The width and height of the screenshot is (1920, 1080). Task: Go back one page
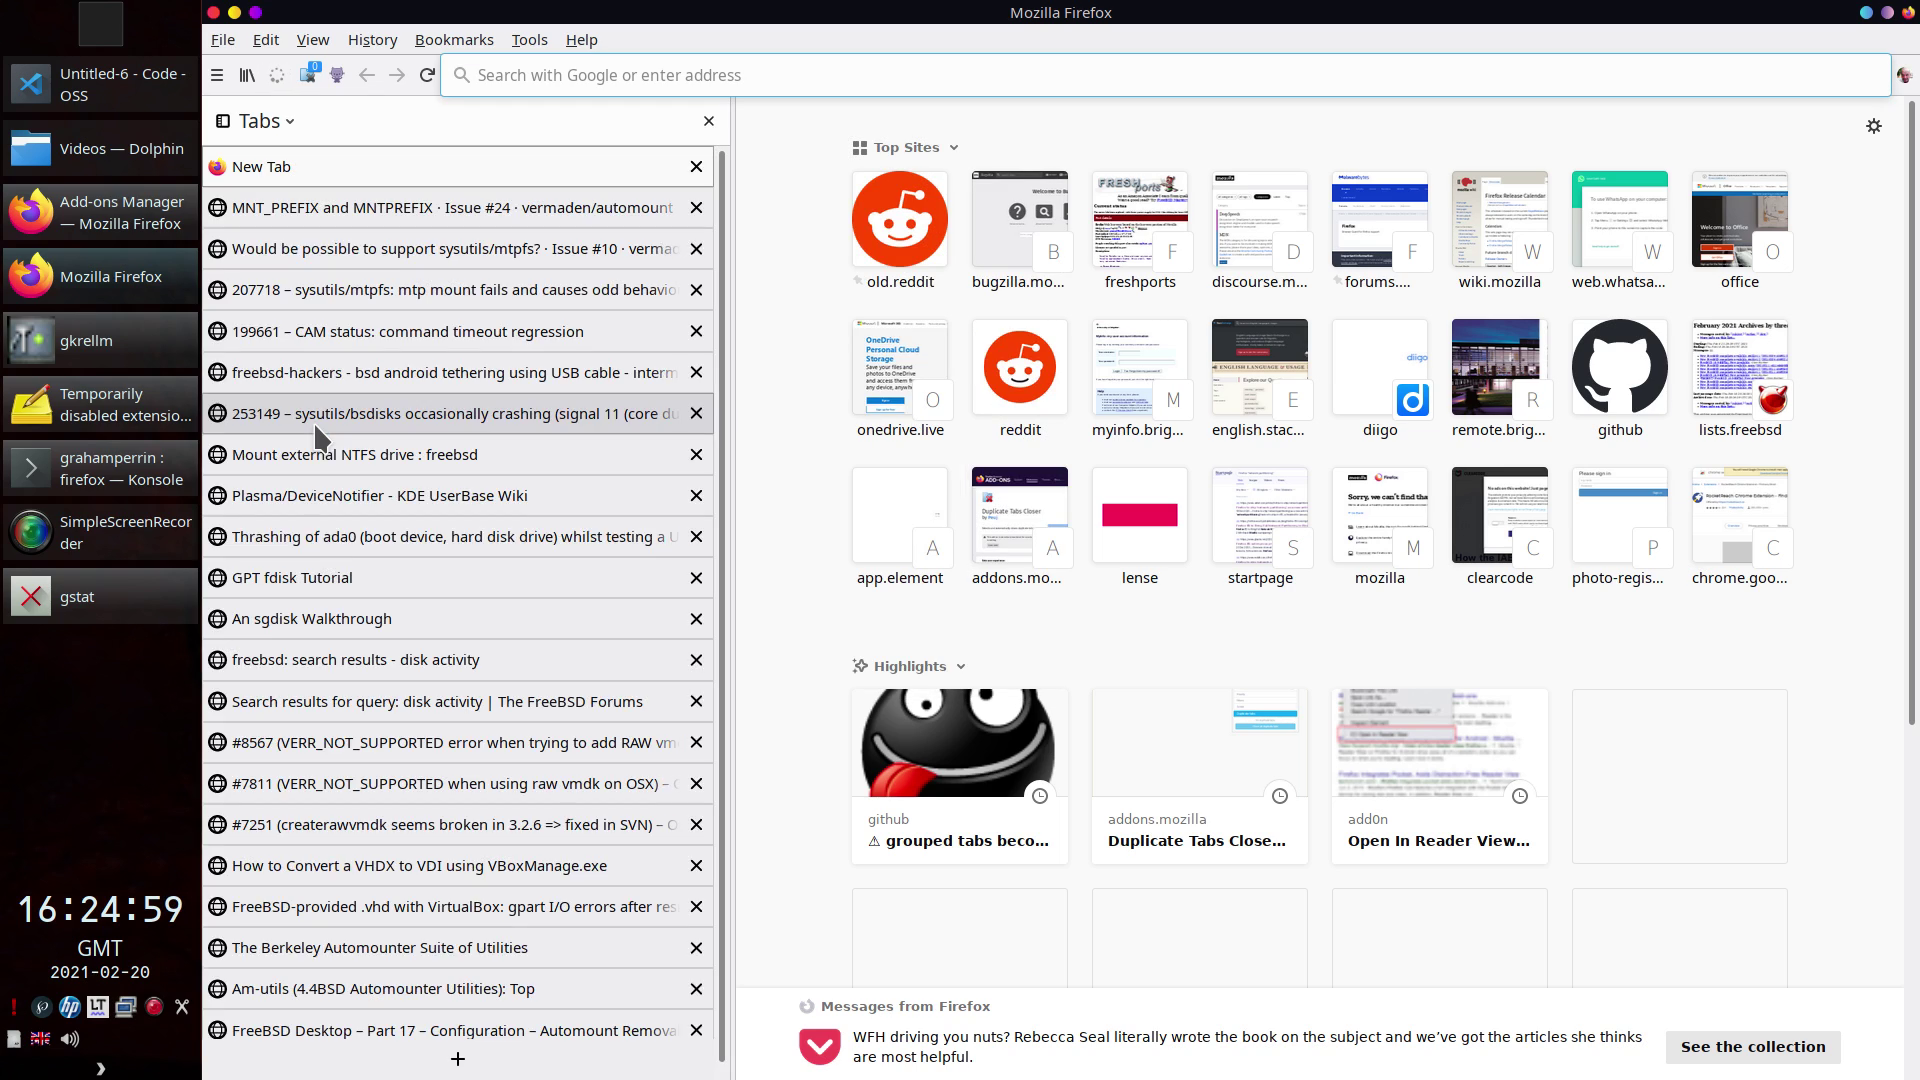[x=367, y=75]
